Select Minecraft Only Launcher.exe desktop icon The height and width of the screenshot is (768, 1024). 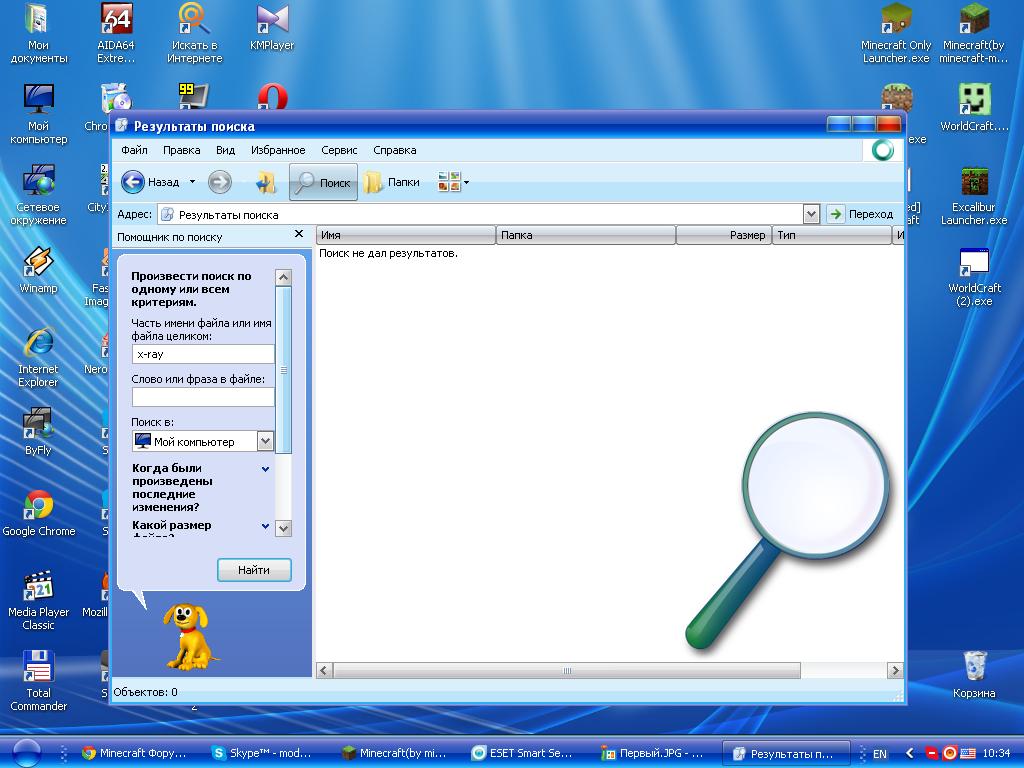click(895, 34)
